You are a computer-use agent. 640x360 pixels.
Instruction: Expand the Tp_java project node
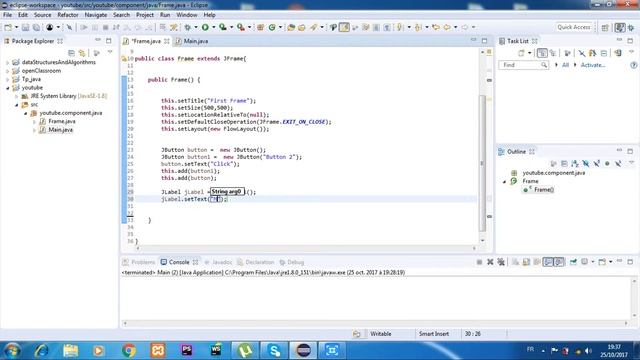click(7, 80)
